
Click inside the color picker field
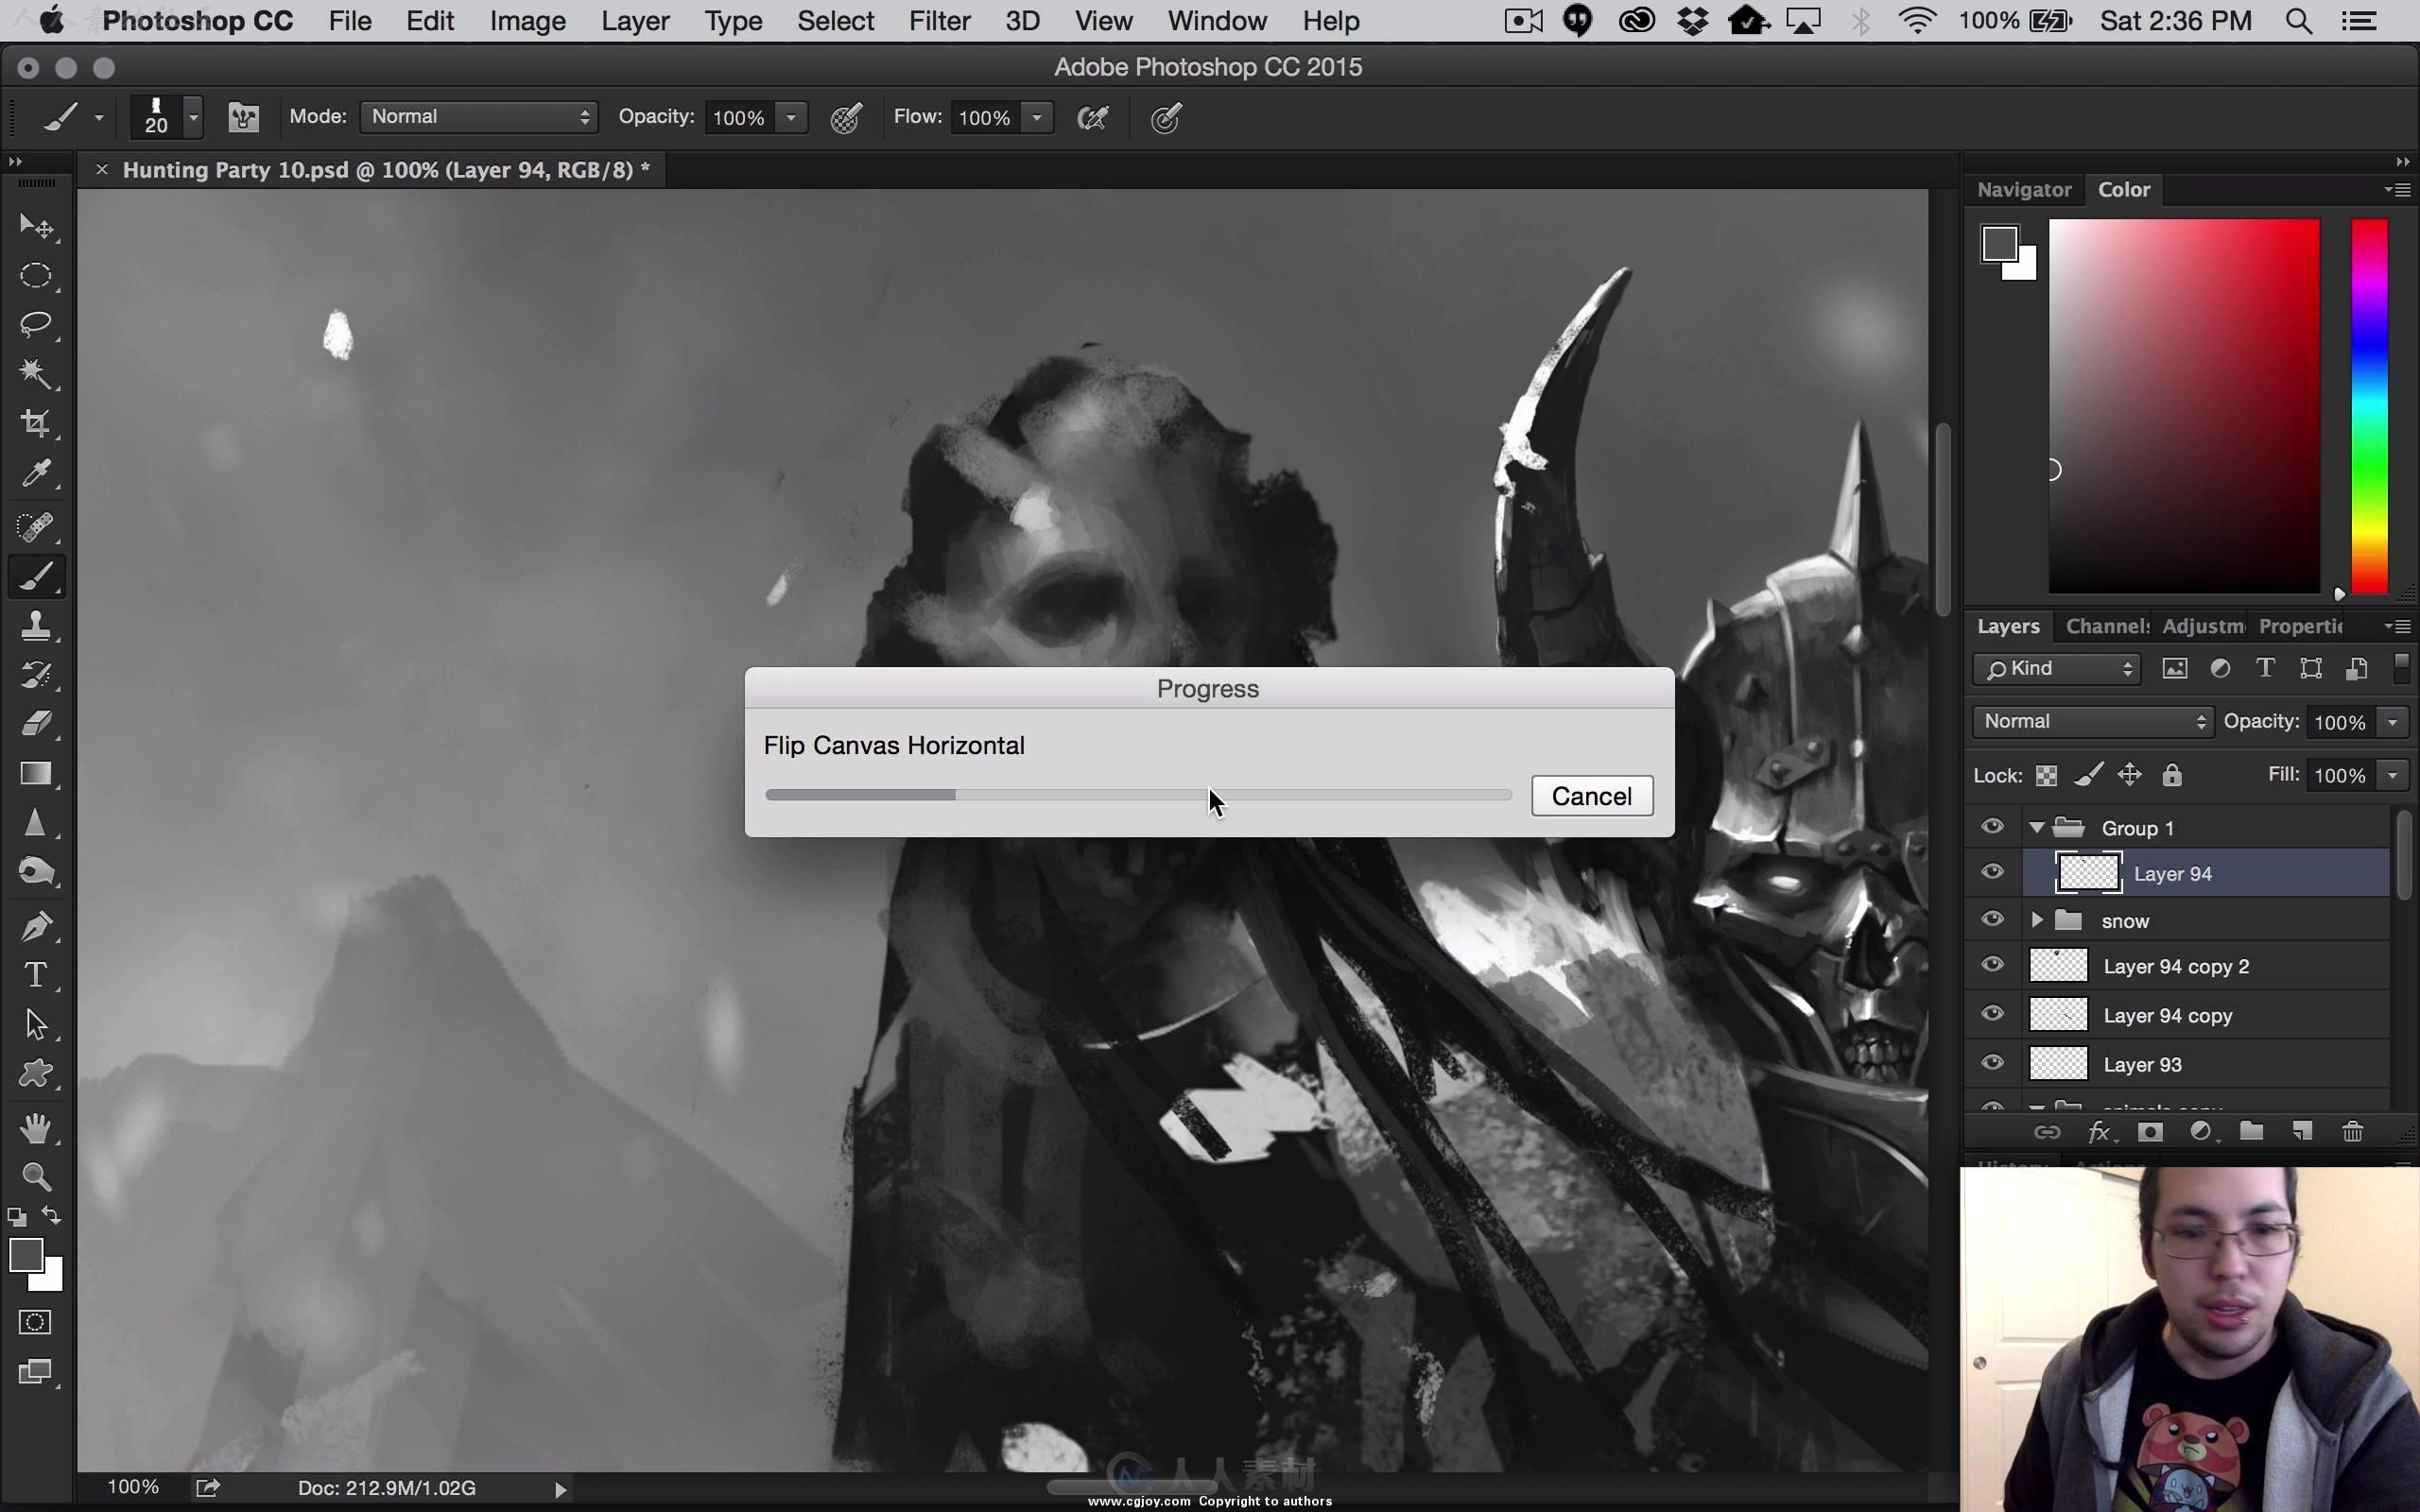point(2184,406)
